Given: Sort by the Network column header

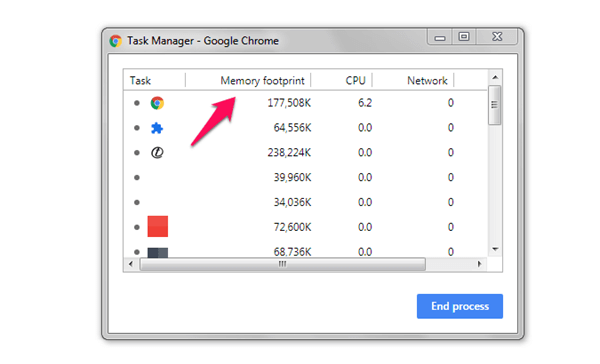Looking at the screenshot, I should click(x=427, y=81).
